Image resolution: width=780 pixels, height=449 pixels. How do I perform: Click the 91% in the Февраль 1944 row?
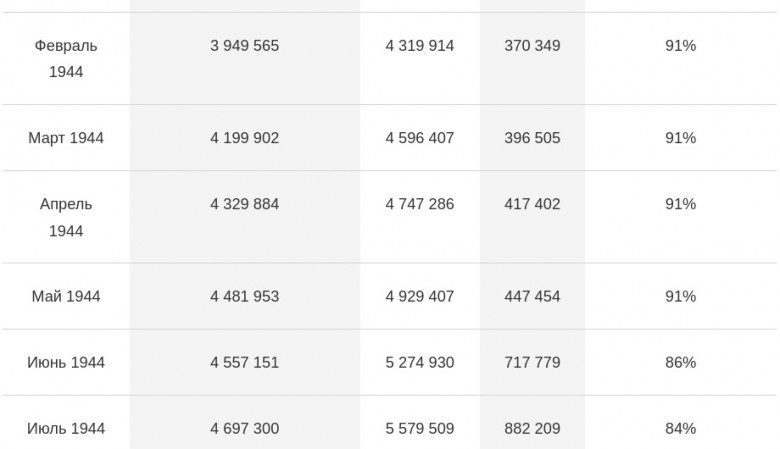680,46
